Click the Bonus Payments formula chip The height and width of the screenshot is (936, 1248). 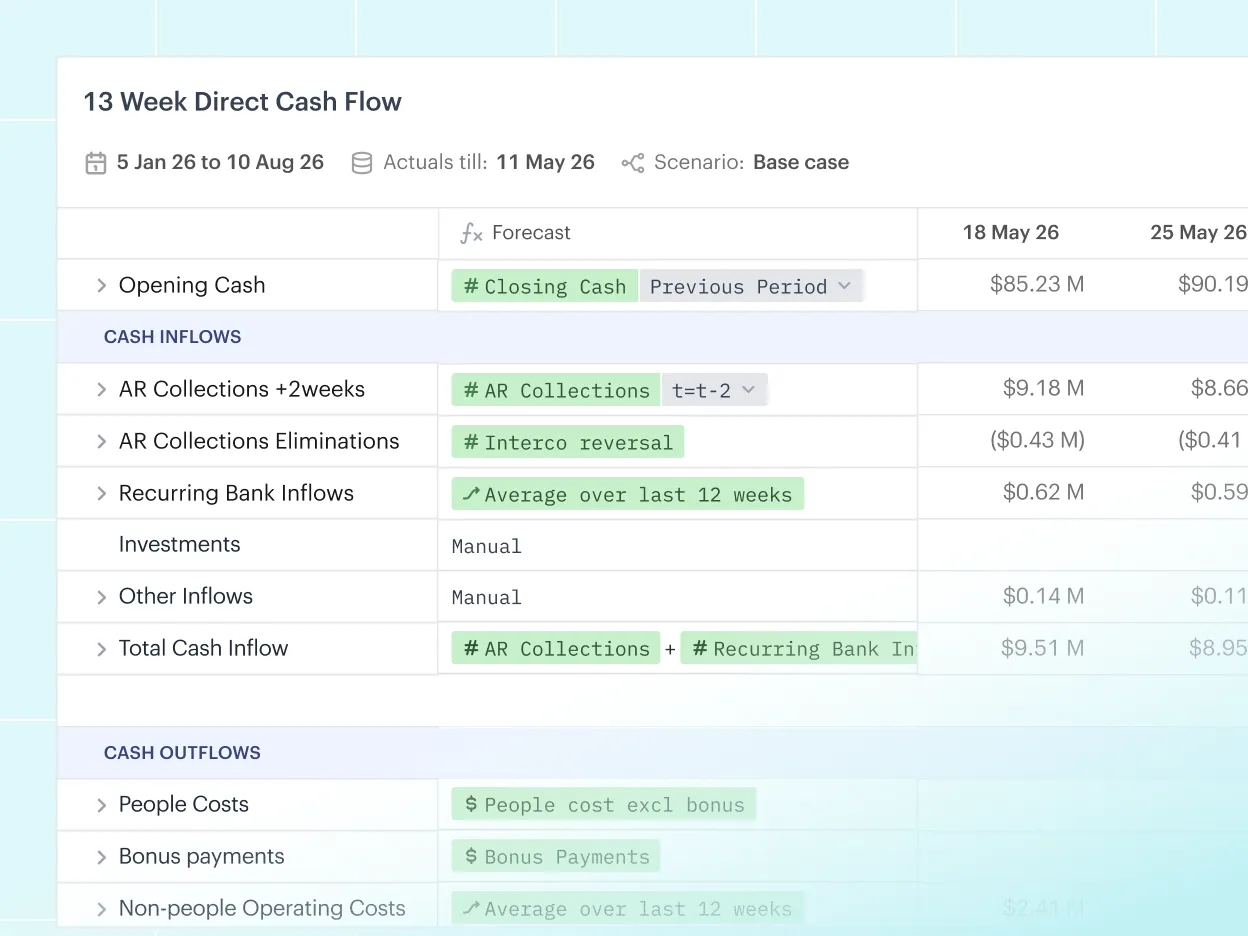pyautogui.click(x=556, y=856)
